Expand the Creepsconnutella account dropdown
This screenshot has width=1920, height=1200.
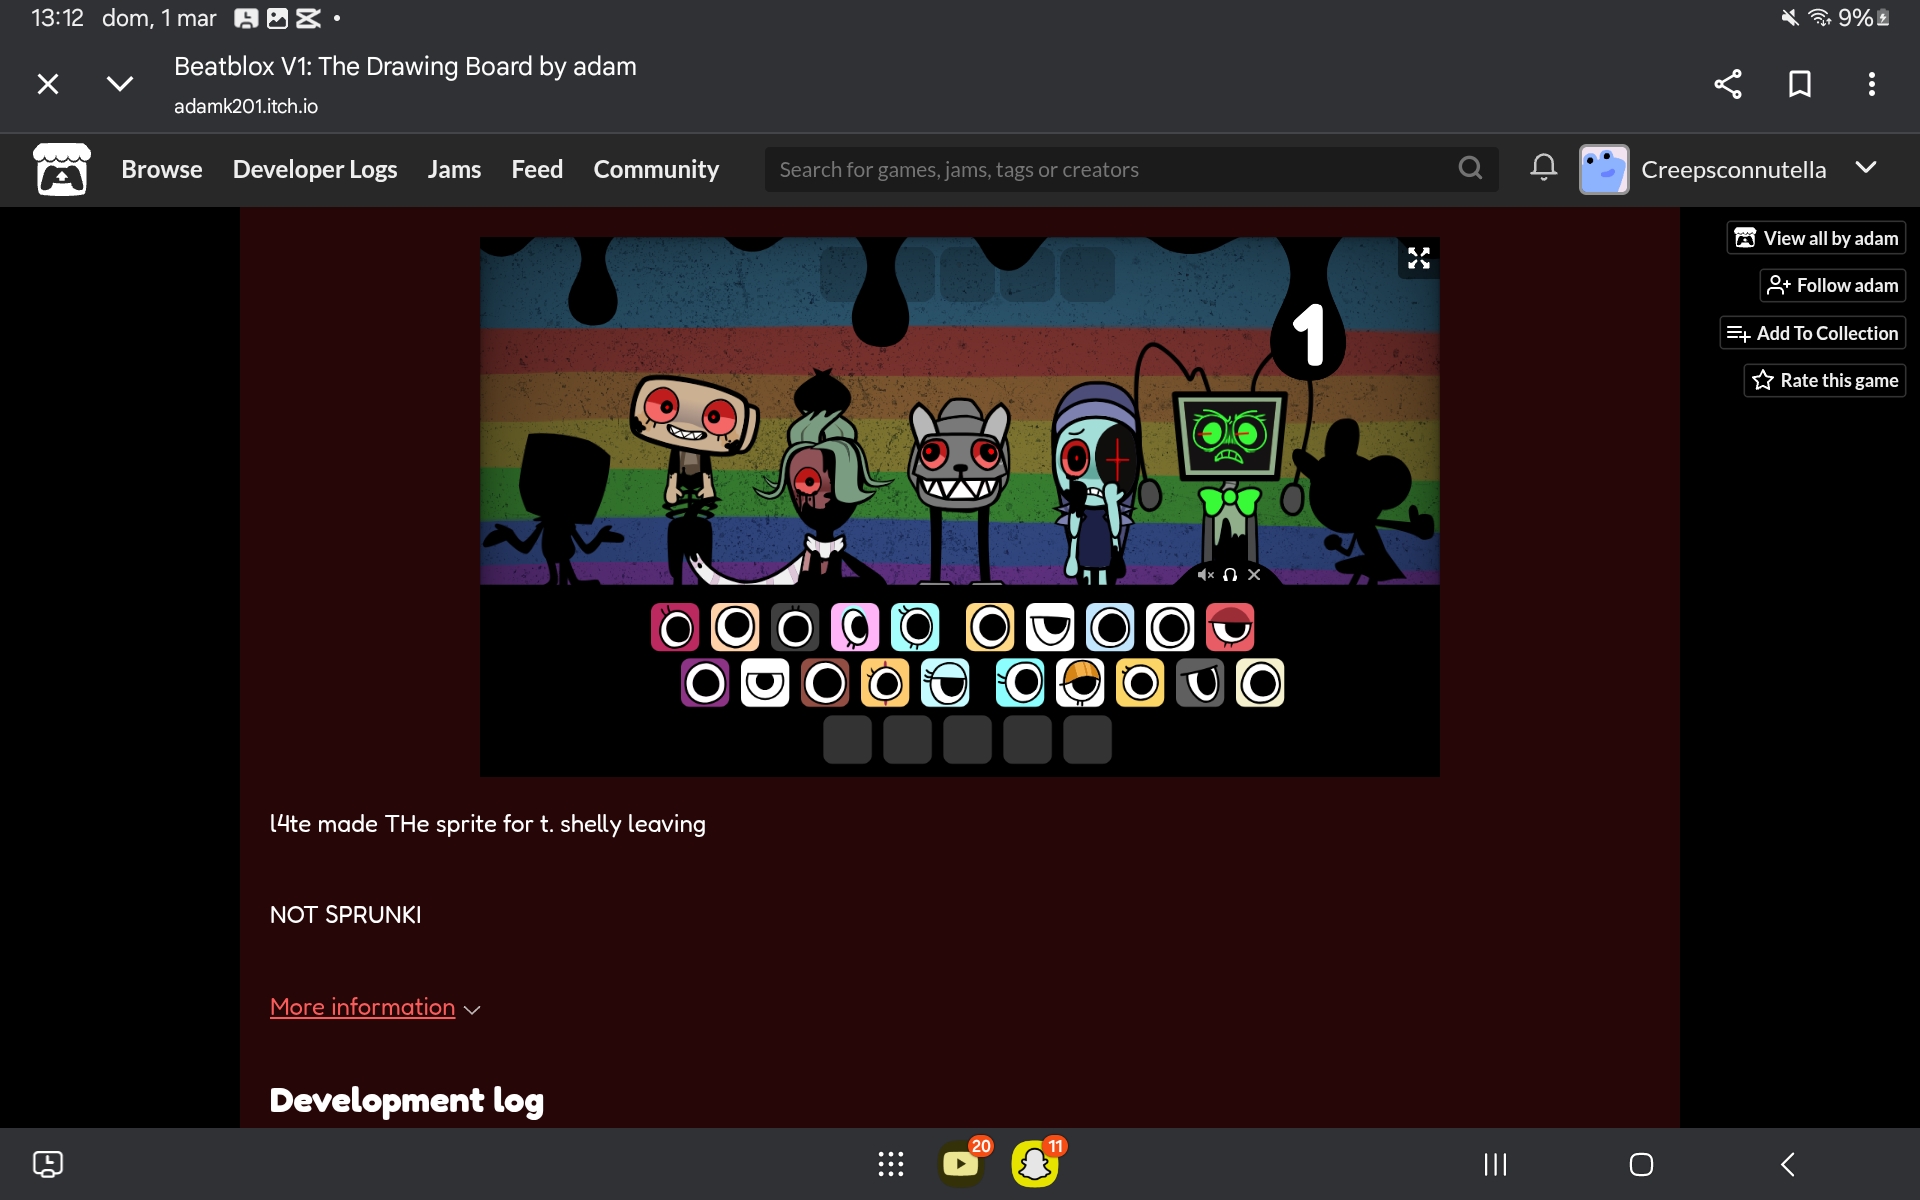coord(1866,168)
